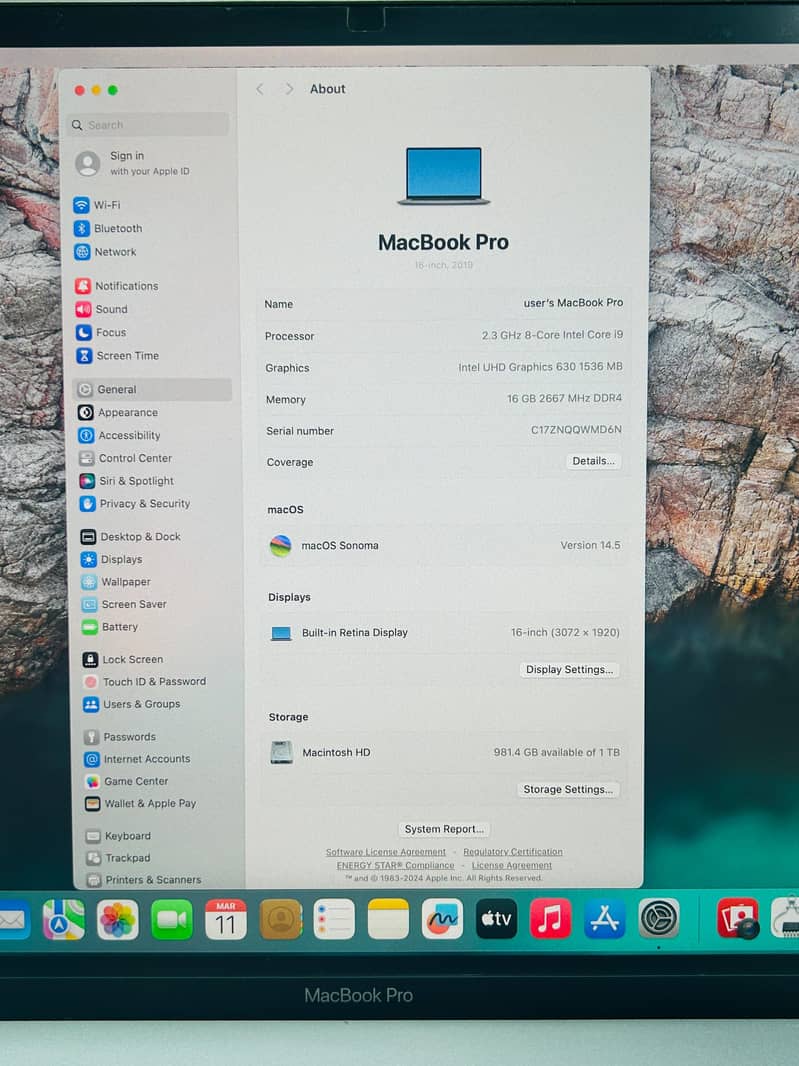Image resolution: width=799 pixels, height=1066 pixels.
Task: Launch Music from the Dock
Action: point(550,919)
